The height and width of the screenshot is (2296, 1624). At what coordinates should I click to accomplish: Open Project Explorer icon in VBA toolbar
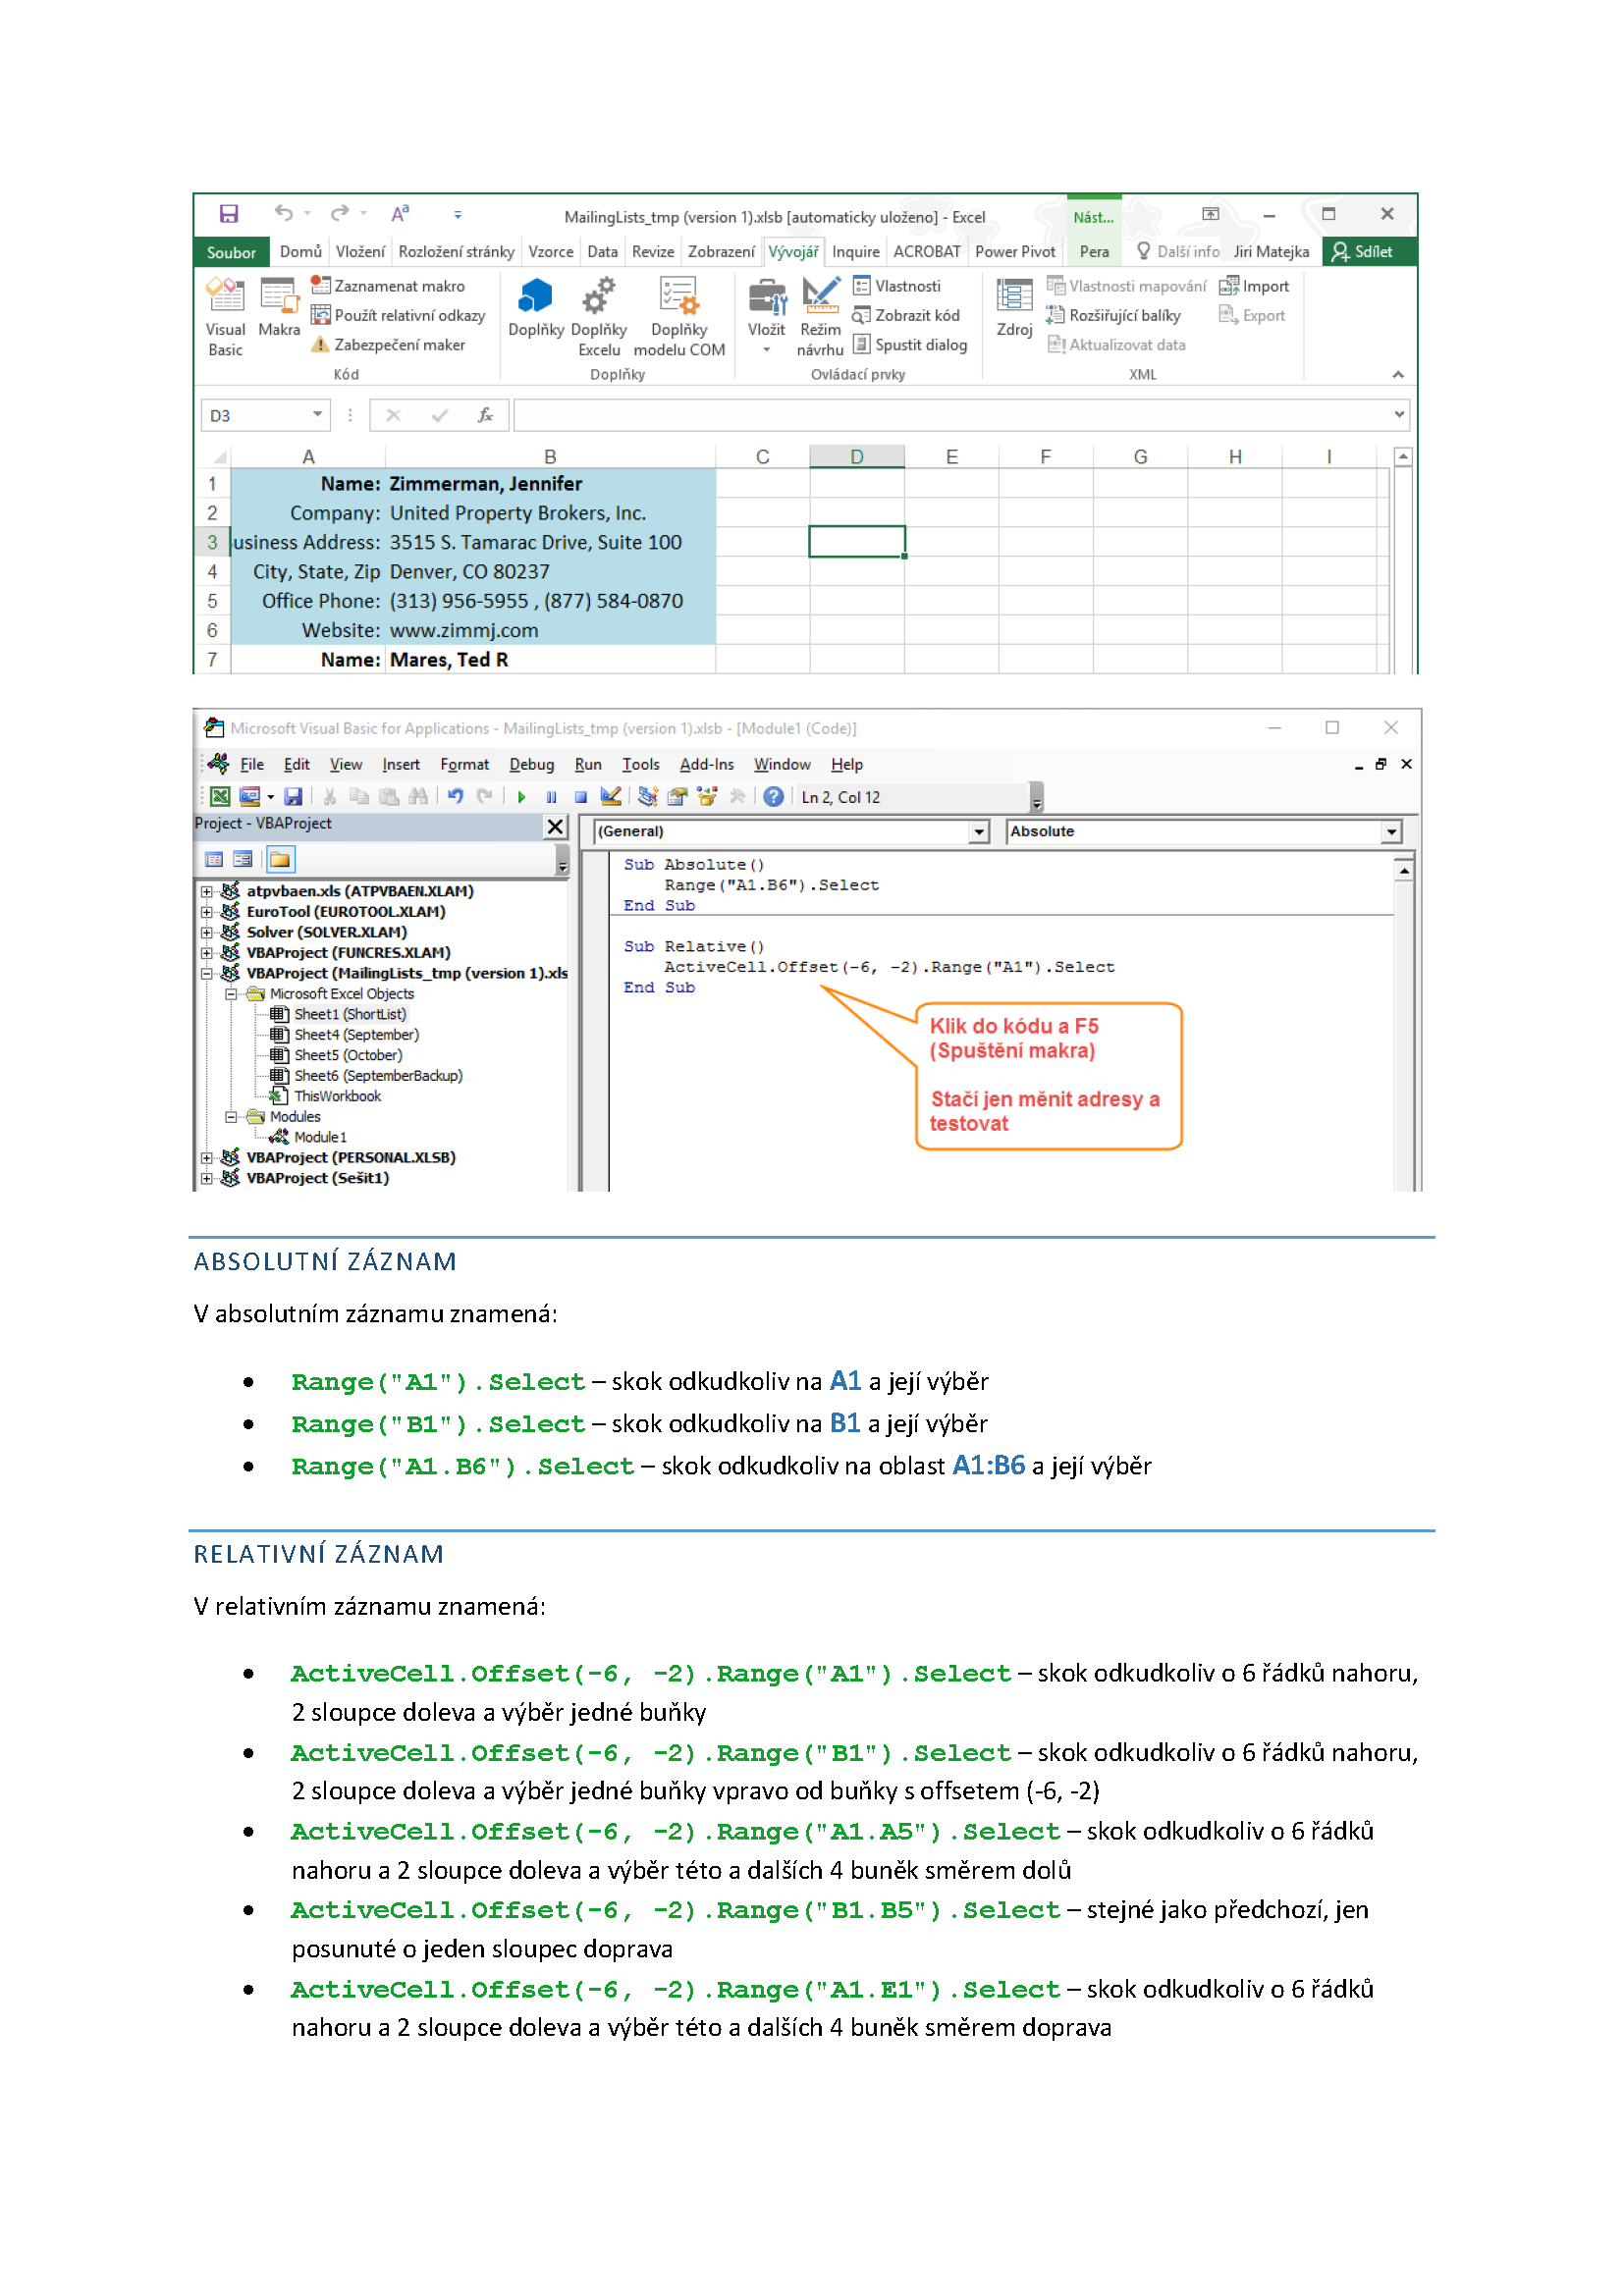click(648, 797)
